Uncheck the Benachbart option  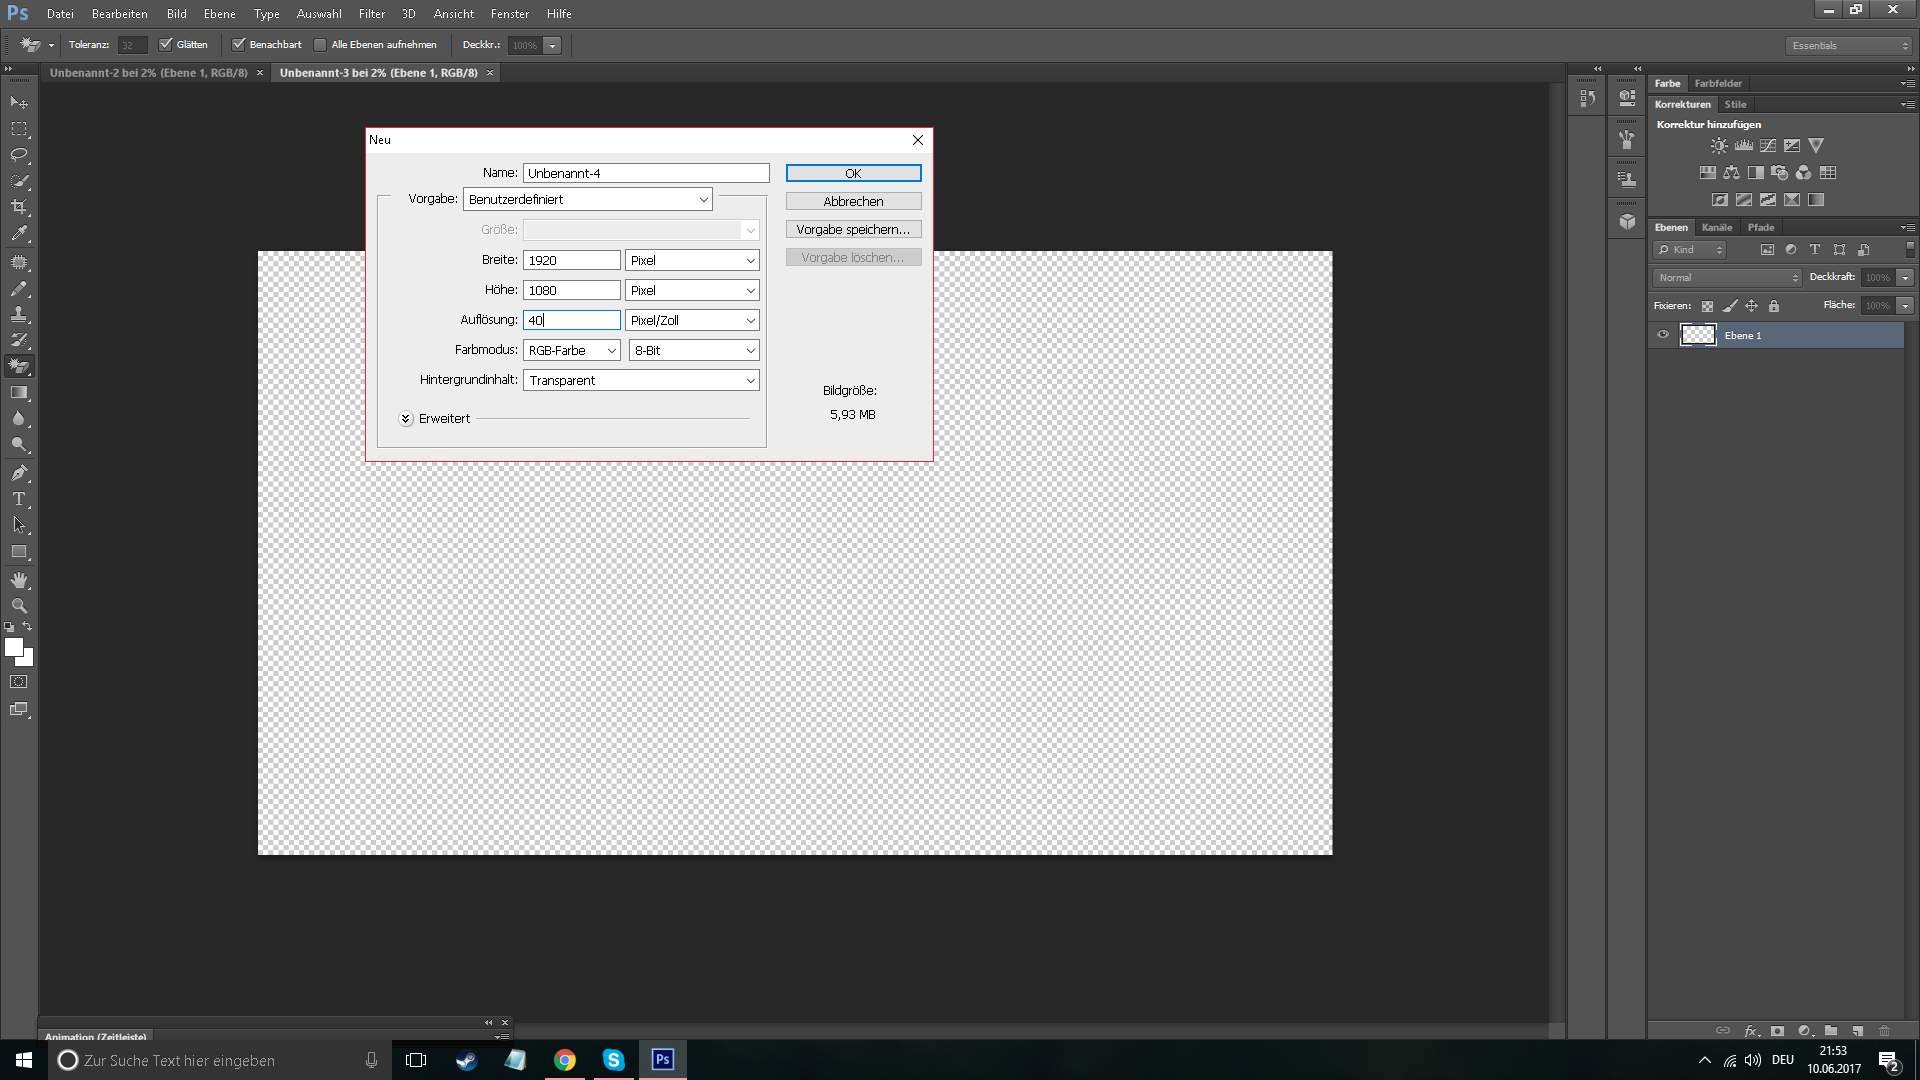[x=239, y=45]
